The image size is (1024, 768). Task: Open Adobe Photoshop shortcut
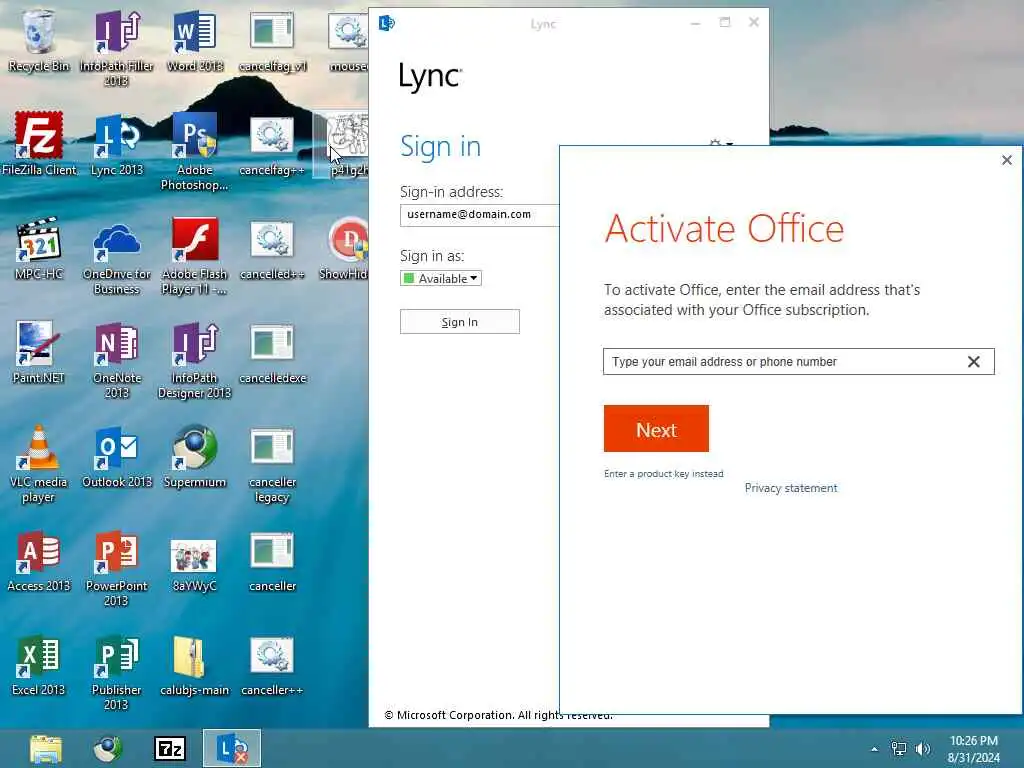coord(194,152)
